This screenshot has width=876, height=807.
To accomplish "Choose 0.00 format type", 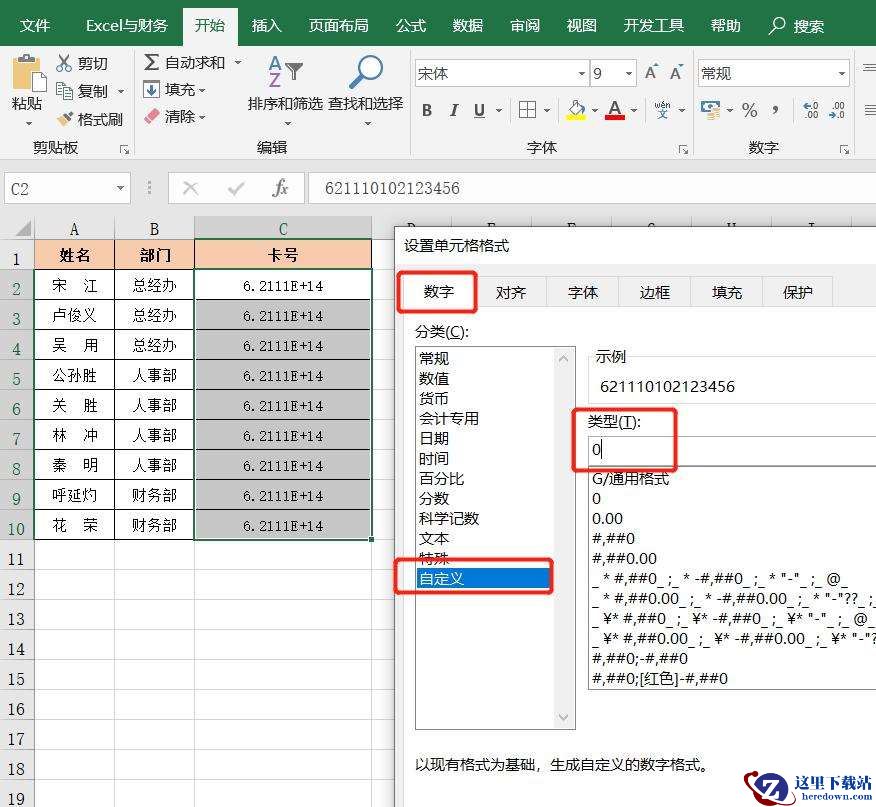I will (x=607, y=519).
